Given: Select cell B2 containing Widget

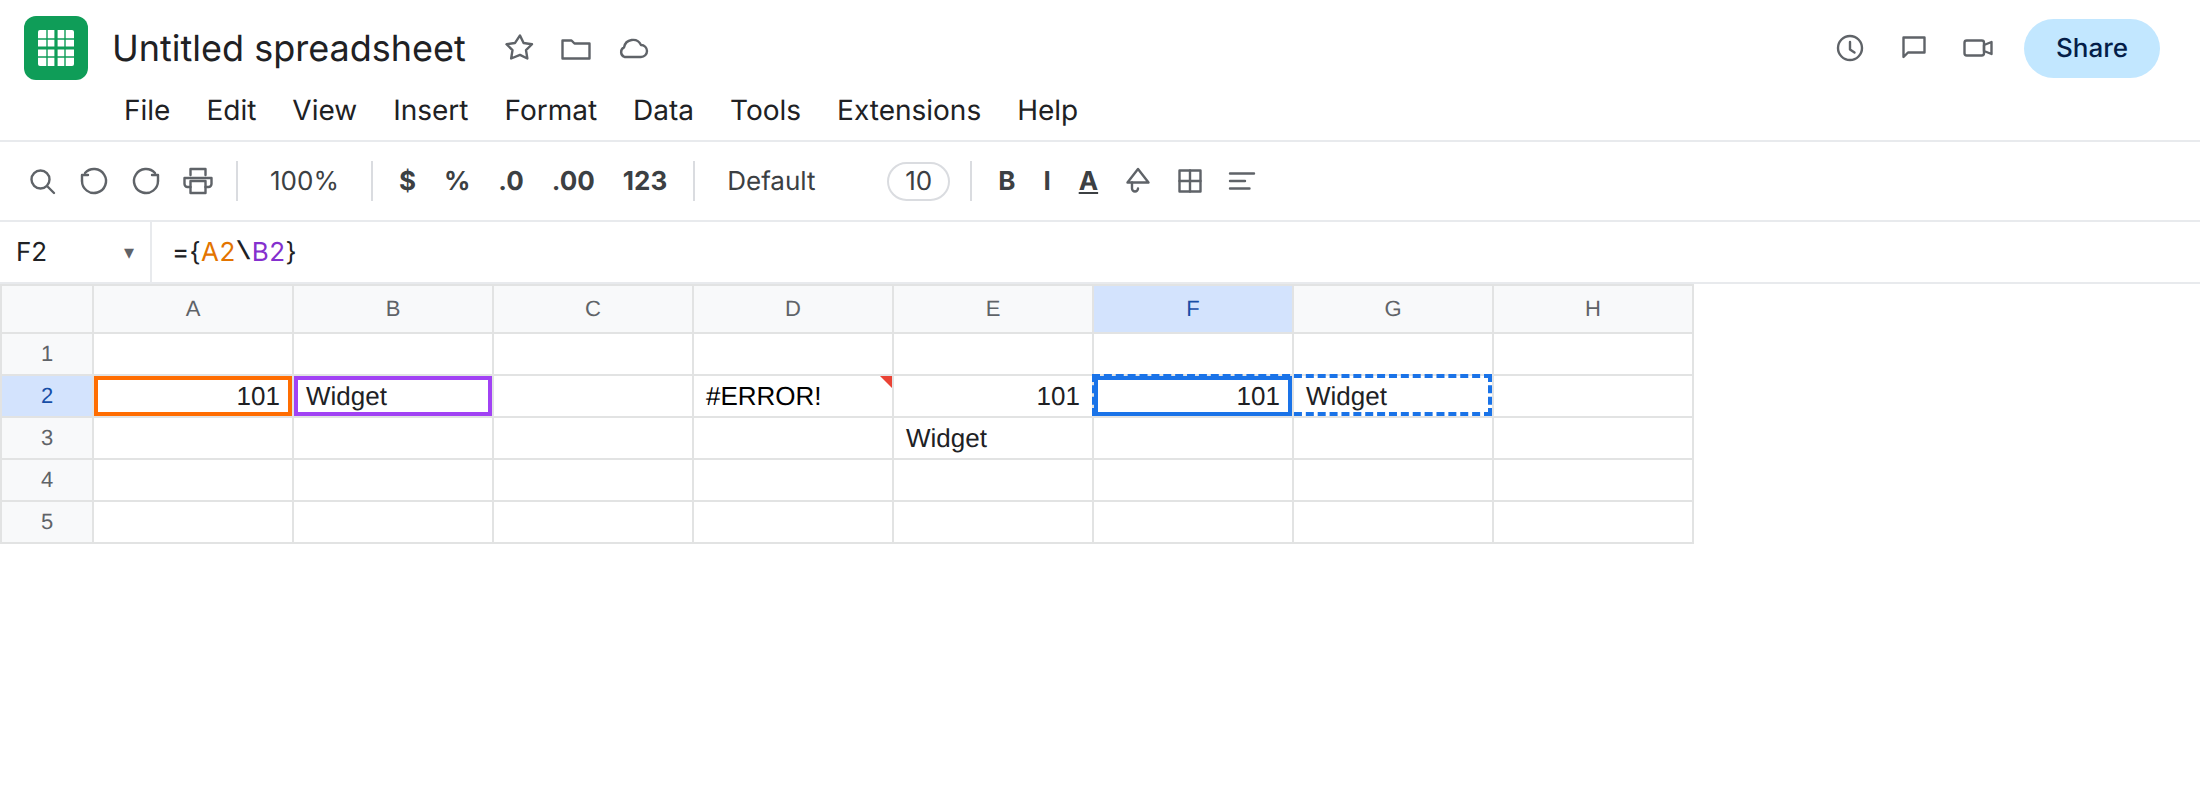Looking at the screenshot, I should pos(393,396).
